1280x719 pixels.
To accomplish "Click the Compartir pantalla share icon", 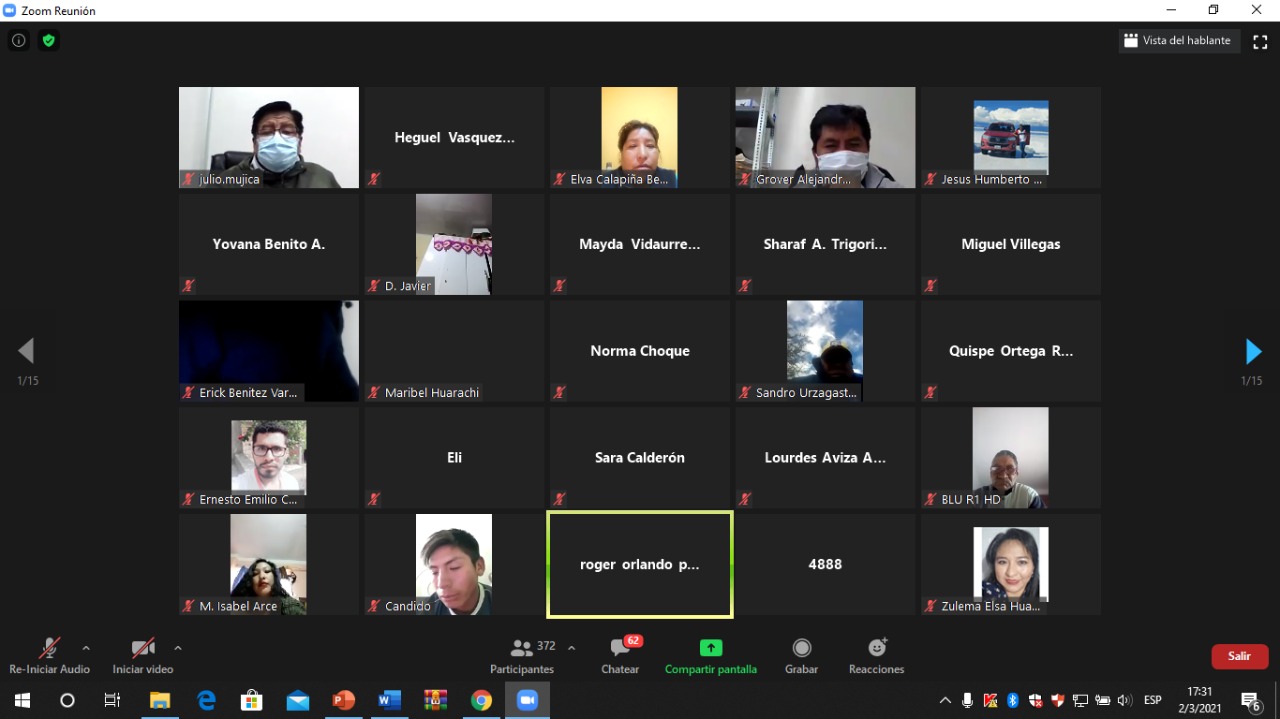I will click(711, 648).
